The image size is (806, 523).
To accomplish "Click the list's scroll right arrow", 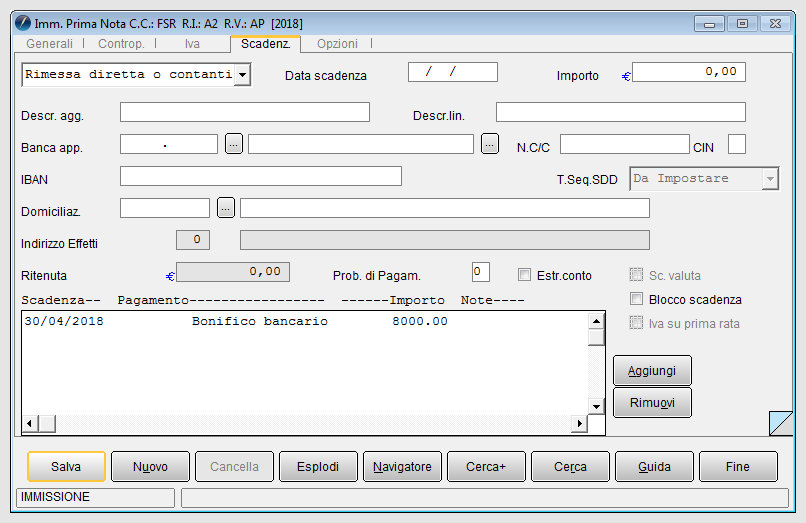I will click(579, 424).
